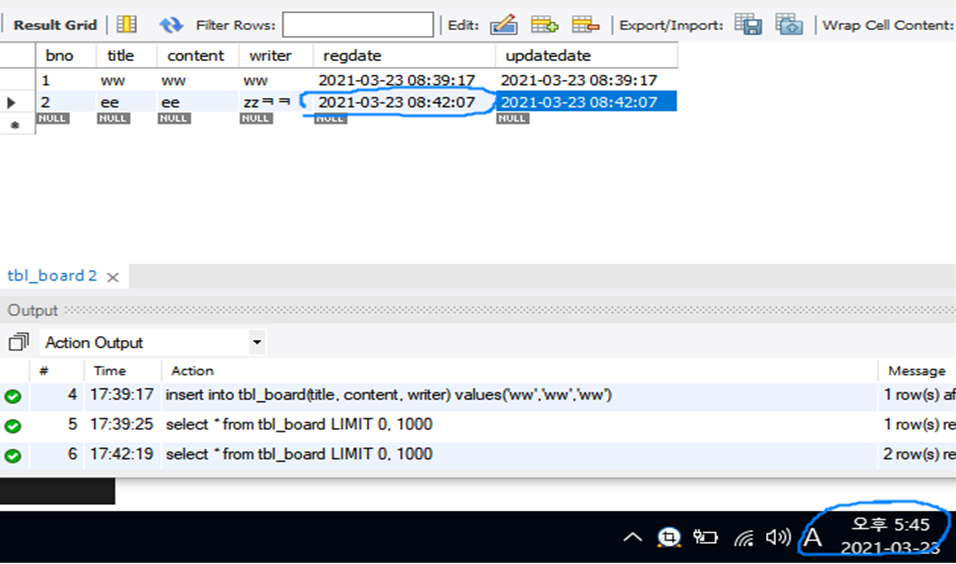Screen dimensions: 956x564
Task: Click the Result Grid form editor icon
Action: click(x=126, y=24)
